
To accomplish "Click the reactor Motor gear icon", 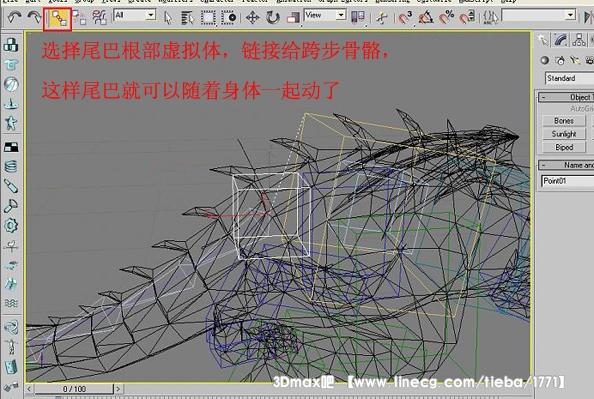I will coord(11,225).
